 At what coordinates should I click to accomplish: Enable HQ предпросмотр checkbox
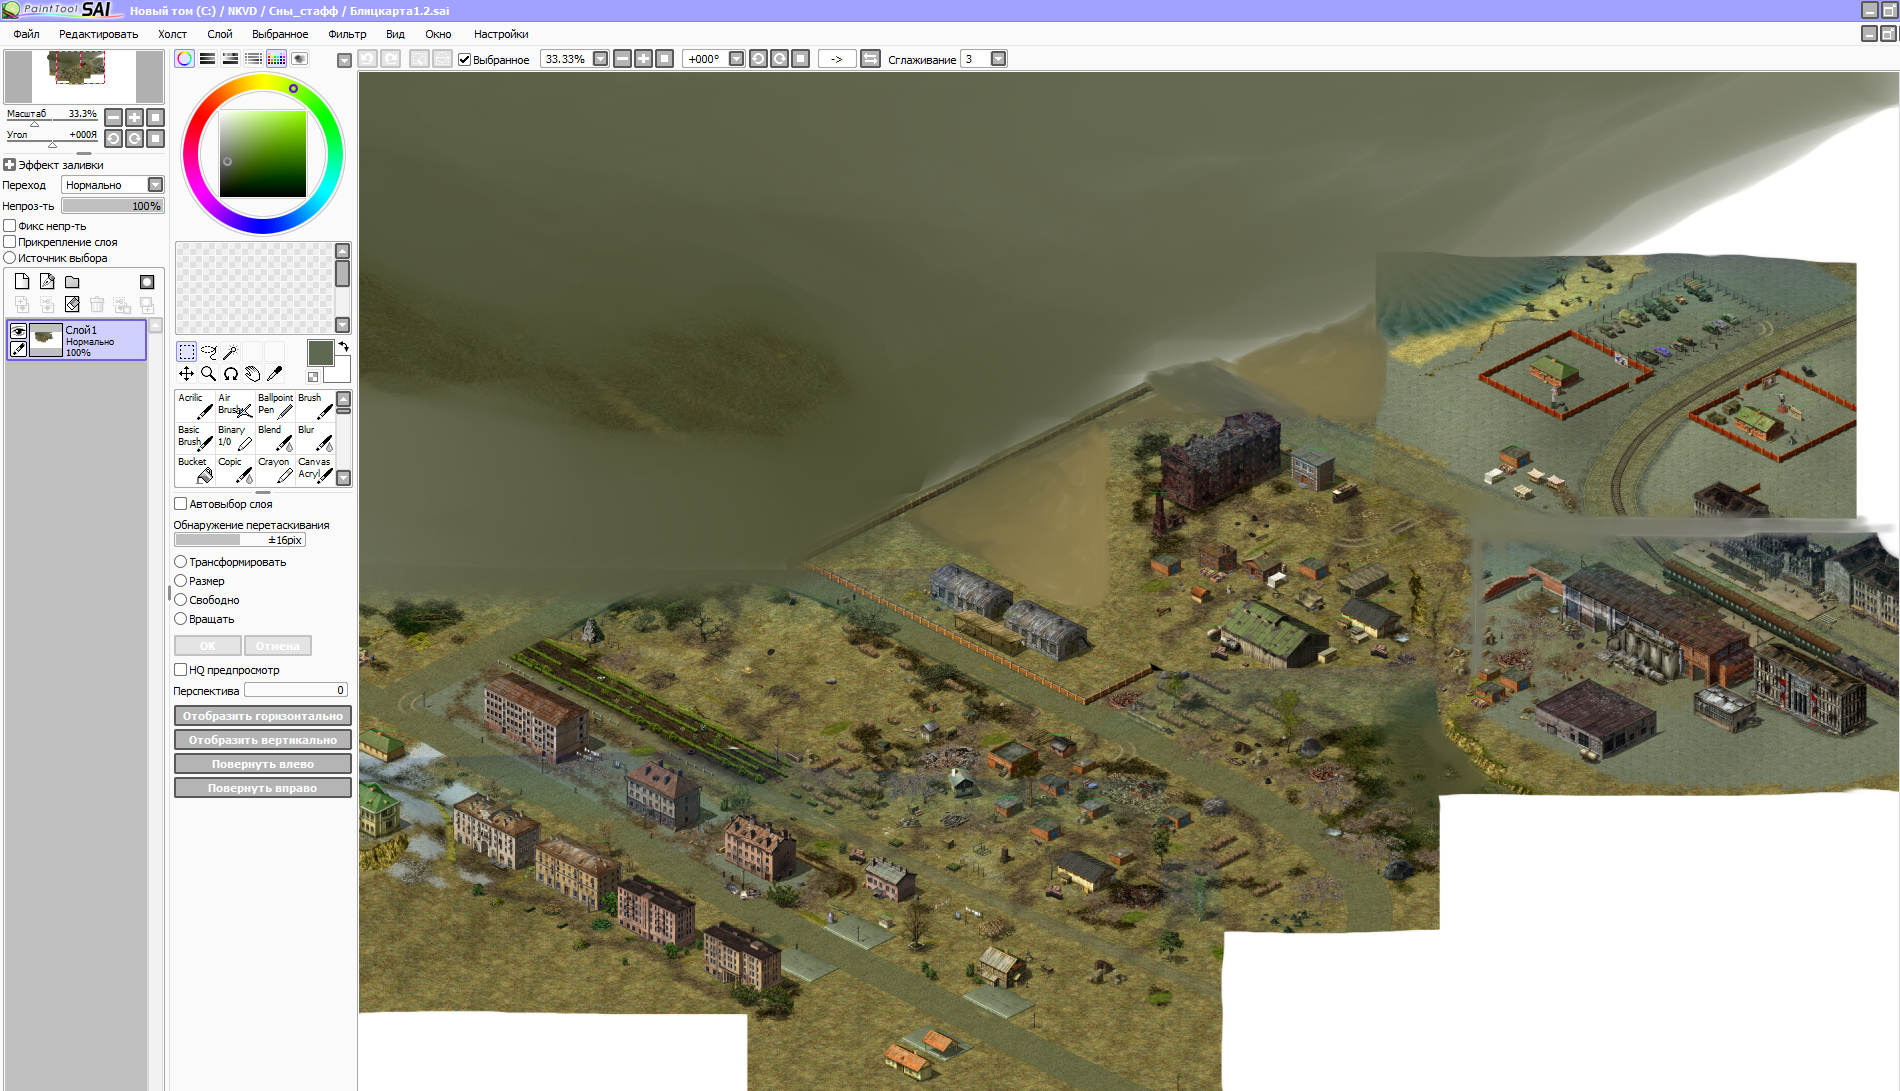(x=181, y=670)
